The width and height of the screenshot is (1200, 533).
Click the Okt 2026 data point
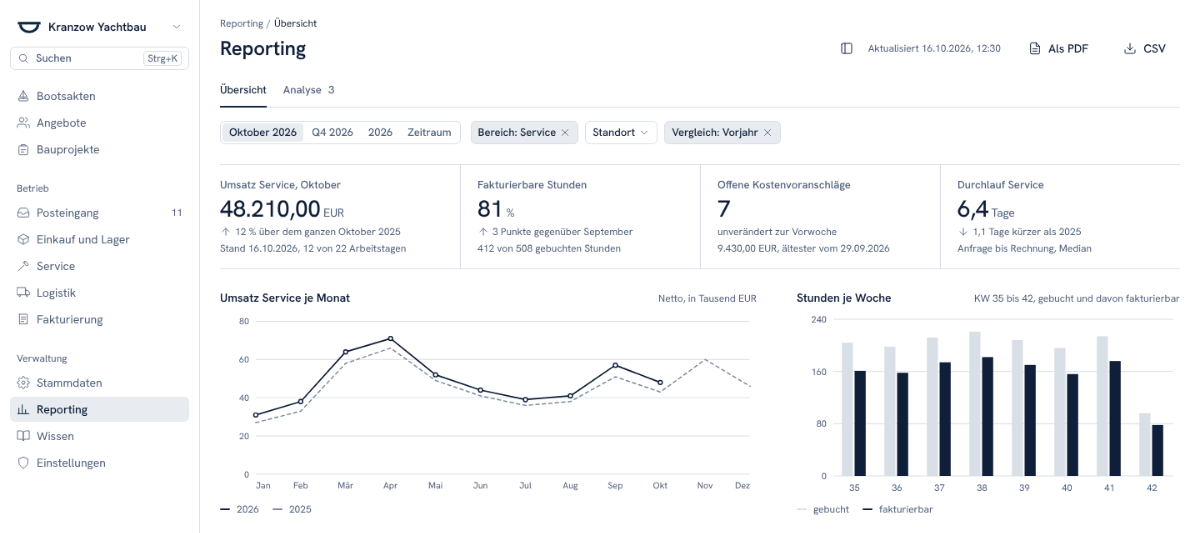point(660,382)
